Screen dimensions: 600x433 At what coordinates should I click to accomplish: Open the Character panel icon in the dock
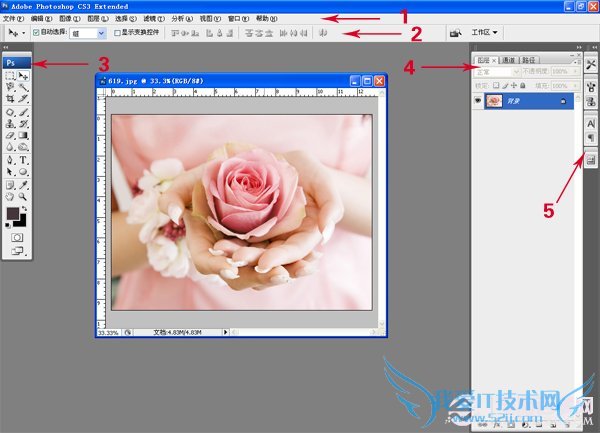tap(590, 123)
